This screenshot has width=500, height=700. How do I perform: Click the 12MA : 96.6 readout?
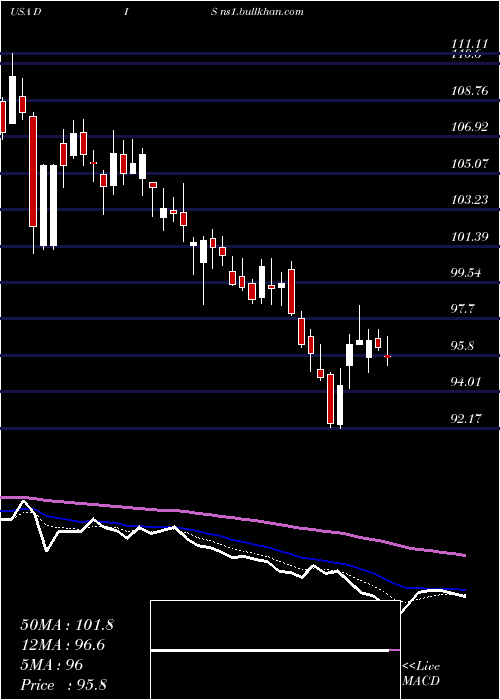pos(62,645)
